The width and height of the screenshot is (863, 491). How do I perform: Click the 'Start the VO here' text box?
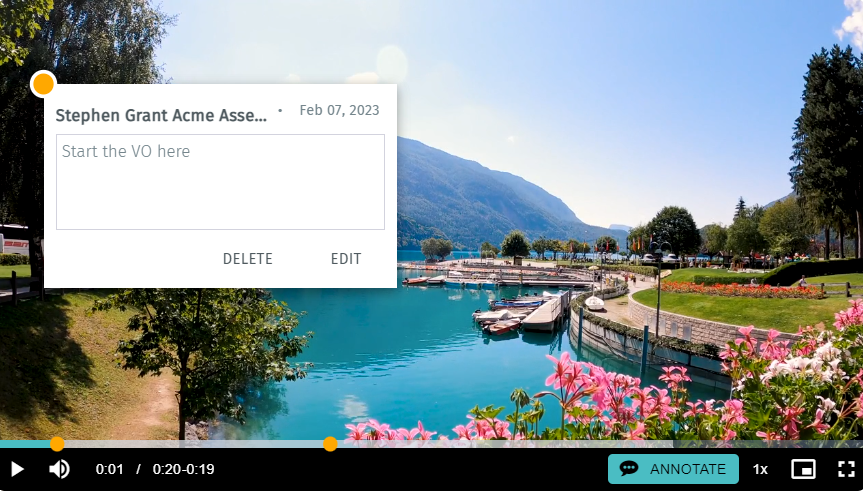(x=220, y=182)
